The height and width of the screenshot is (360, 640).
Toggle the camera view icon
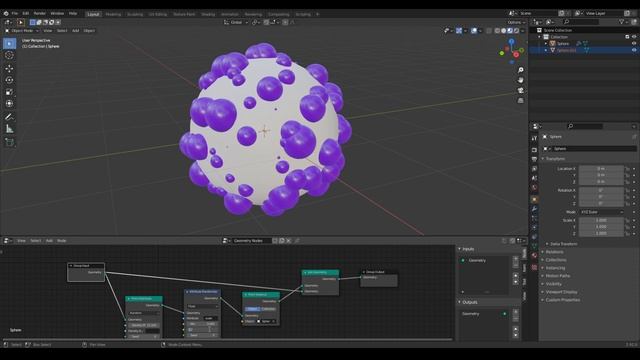[x=520, y=90]
